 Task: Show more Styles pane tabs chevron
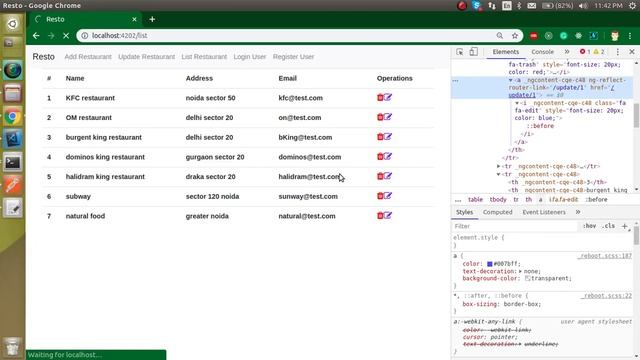point(578,212)
